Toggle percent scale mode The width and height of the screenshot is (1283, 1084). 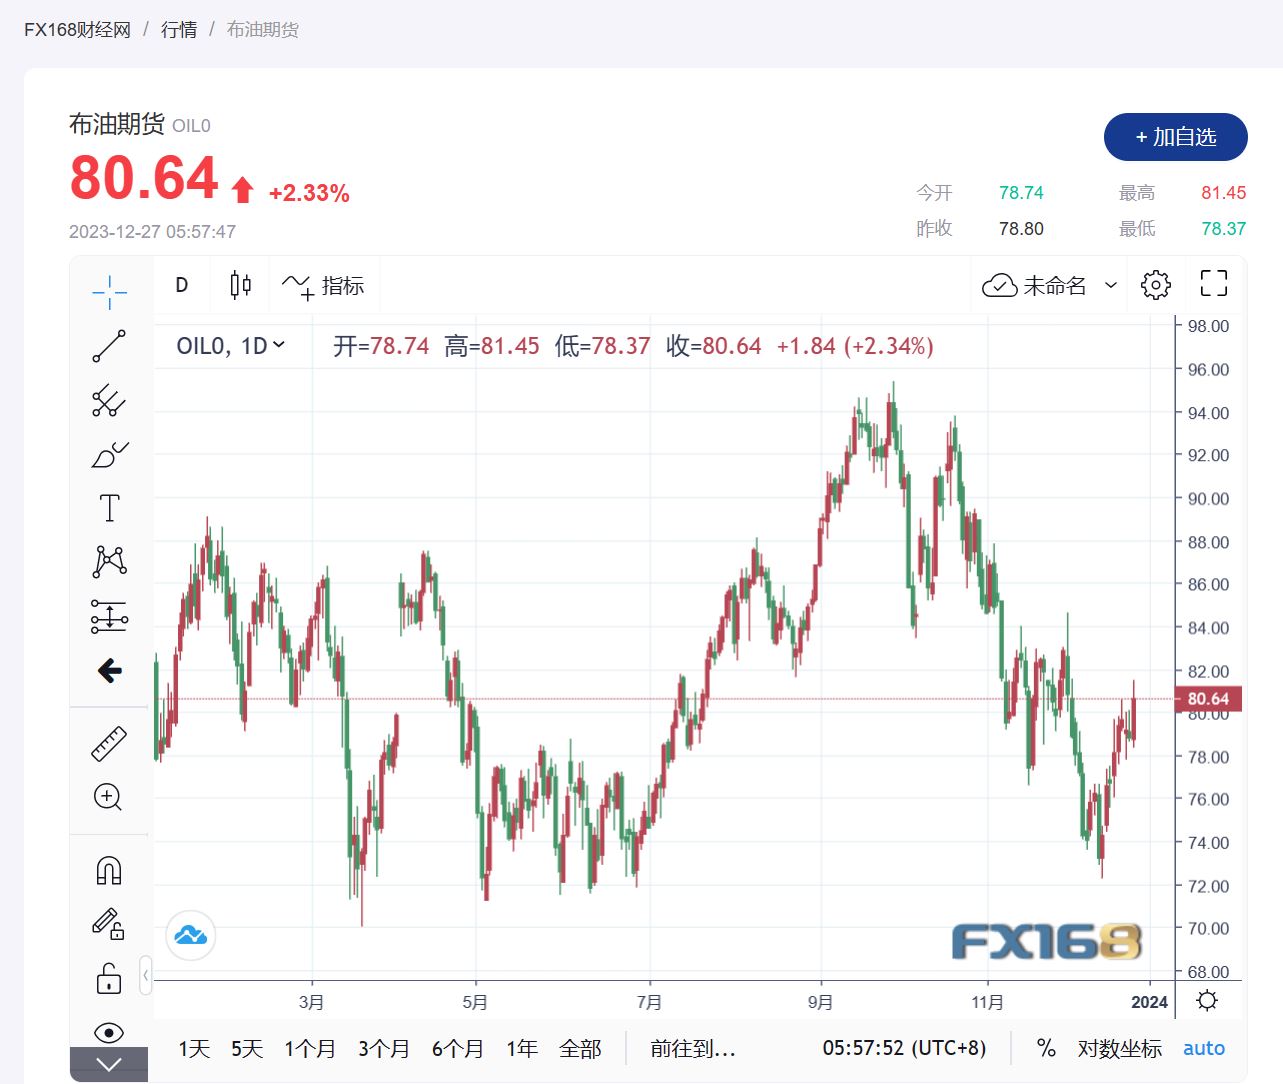(x=1046, y=1048)
